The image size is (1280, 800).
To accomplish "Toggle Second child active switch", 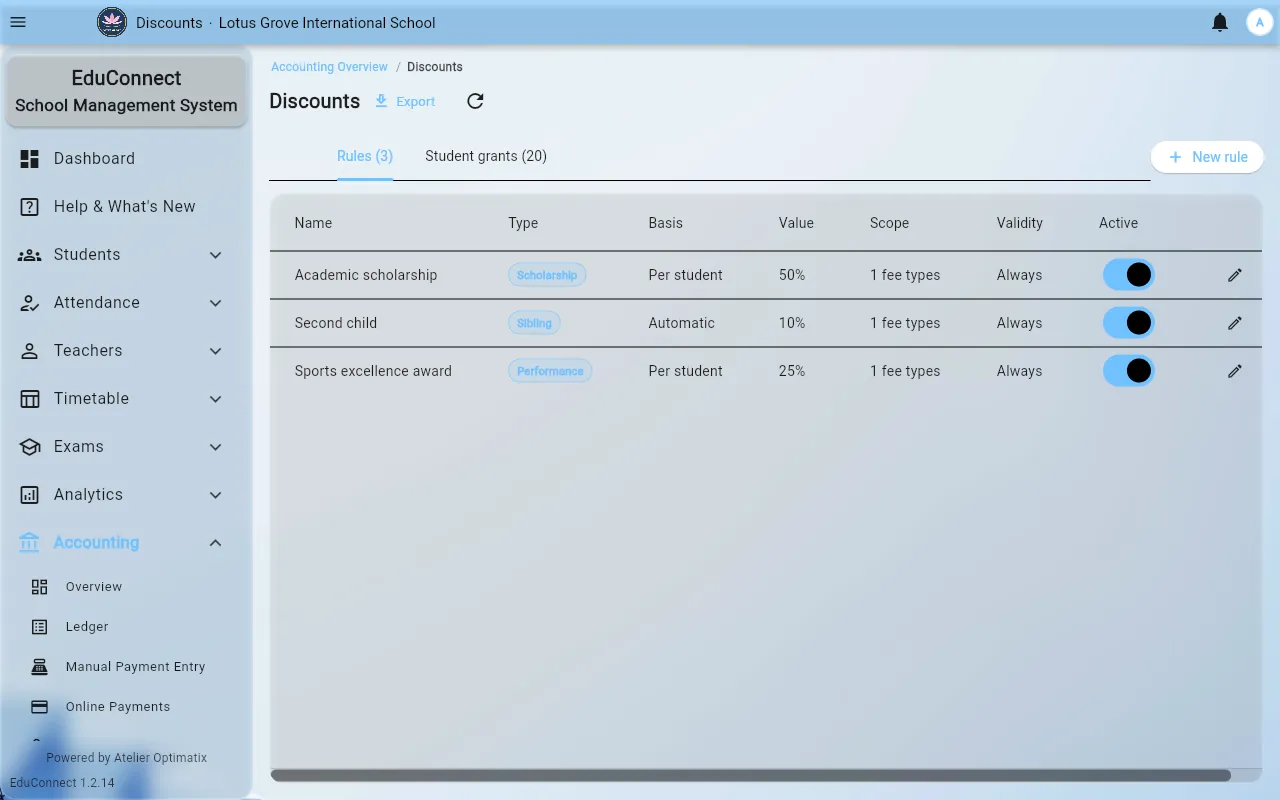I will click(1128, 323).
